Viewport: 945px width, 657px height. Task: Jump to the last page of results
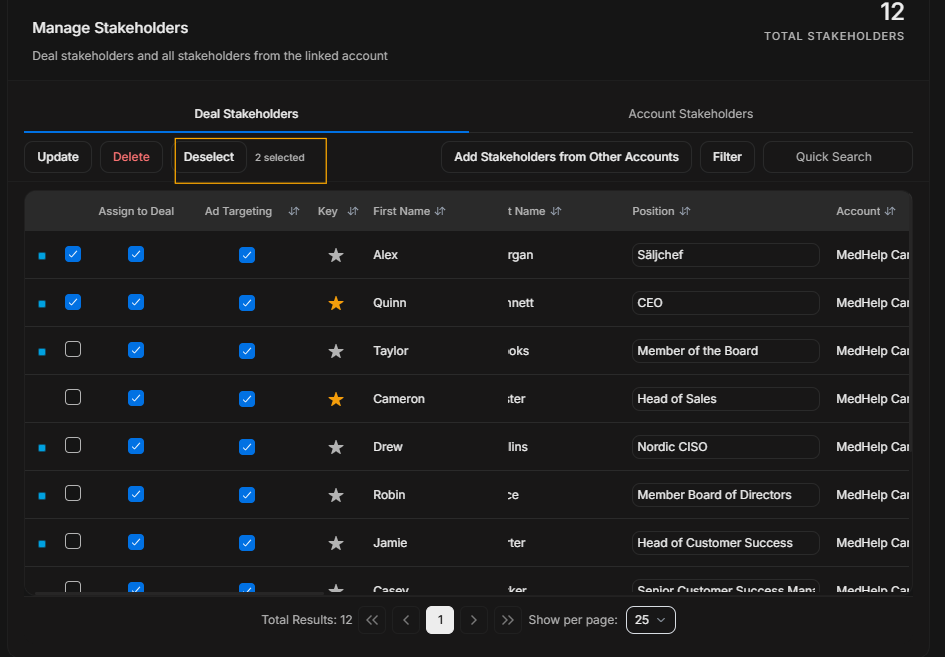point(507,620)
